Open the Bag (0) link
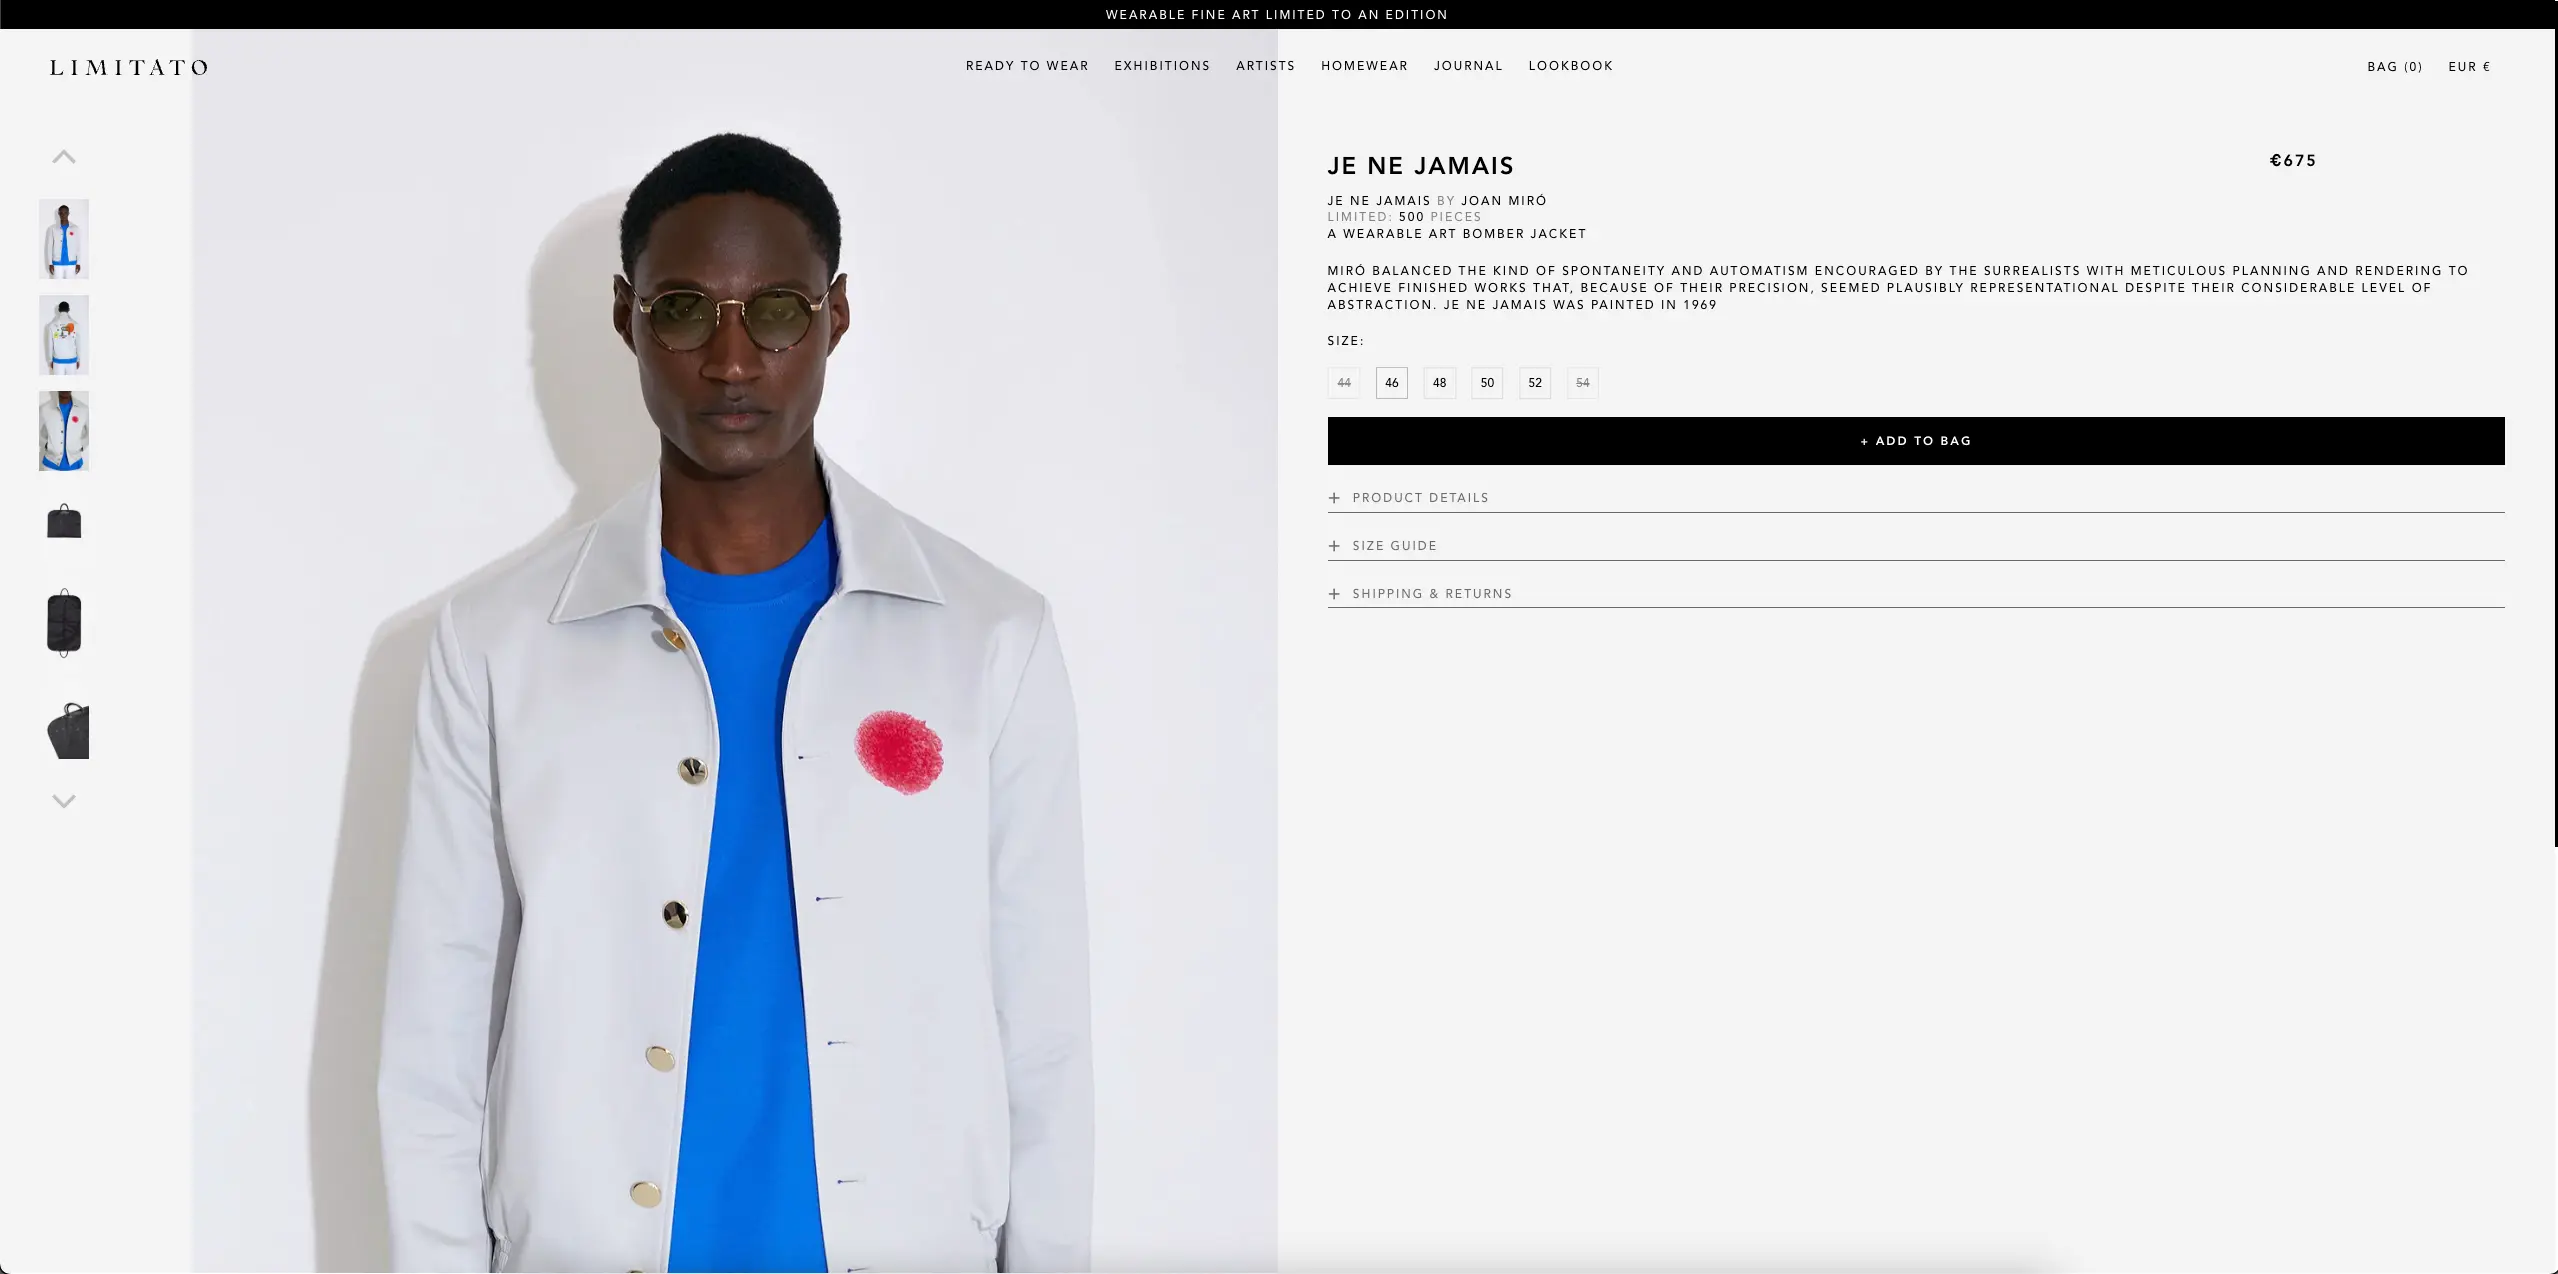This screenshot has height=1274, width=2558. (x=2394, y=67)
